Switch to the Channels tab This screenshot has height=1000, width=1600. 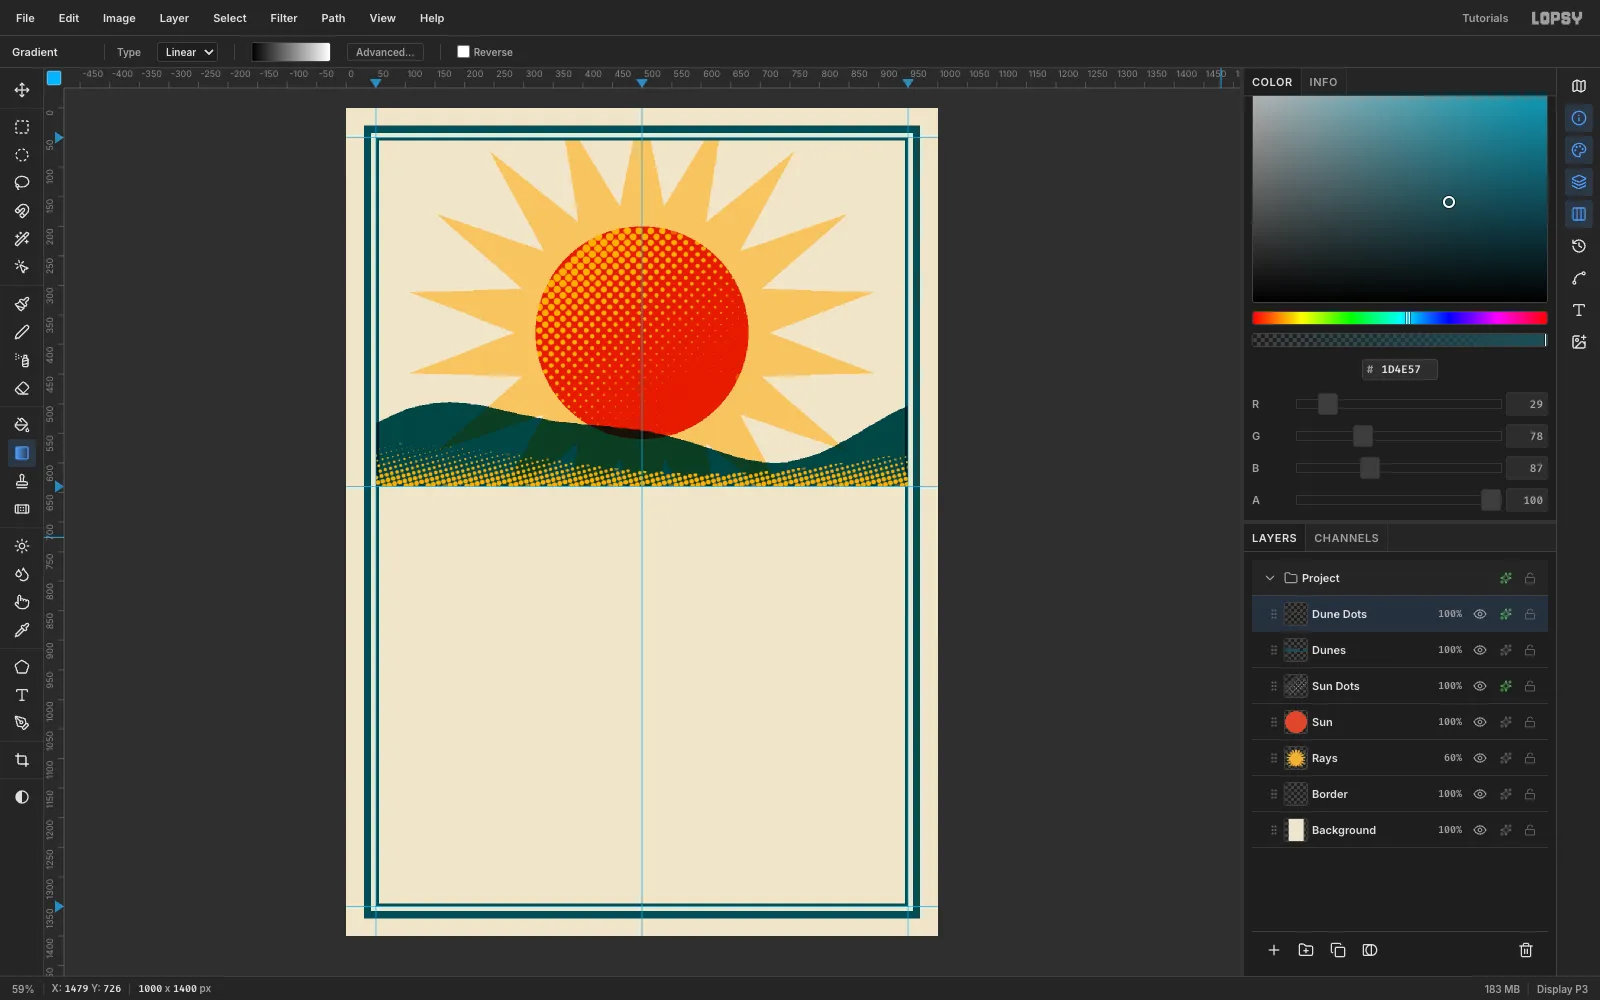[x=1346, y=538]
